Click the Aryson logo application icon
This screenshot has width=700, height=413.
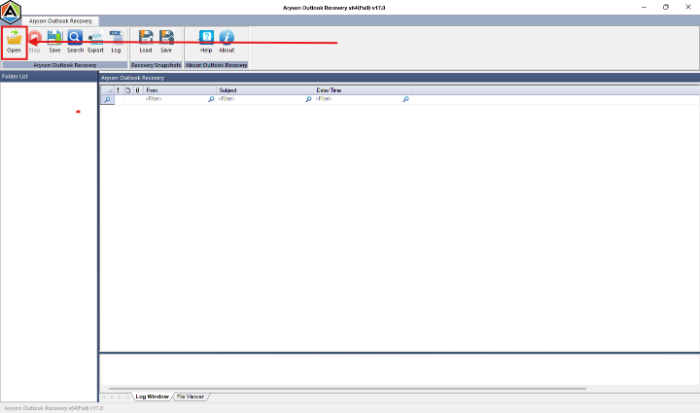pos(10,12)
